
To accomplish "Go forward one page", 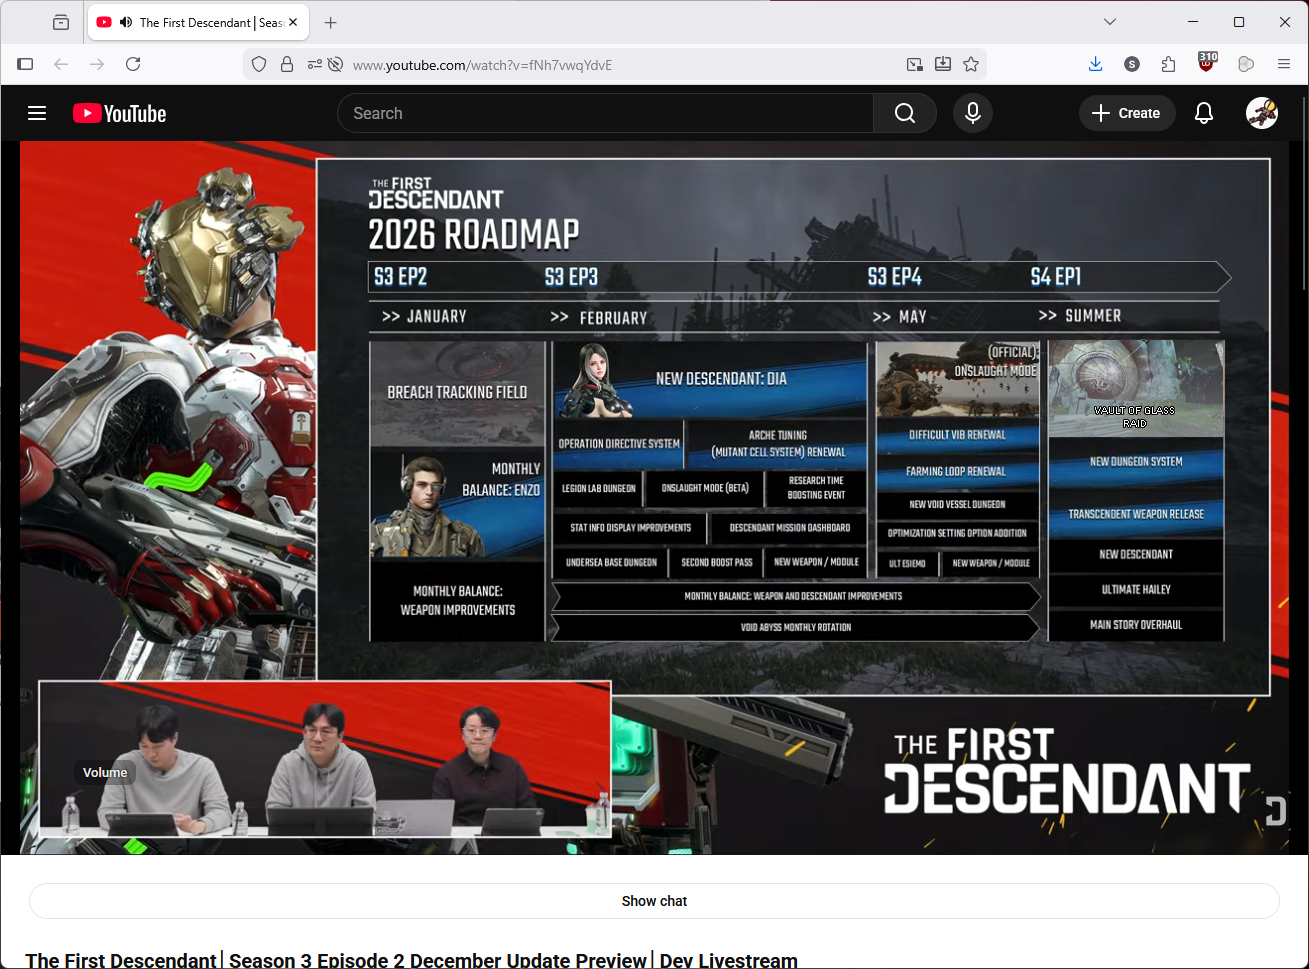I will (x=97, y=64).
